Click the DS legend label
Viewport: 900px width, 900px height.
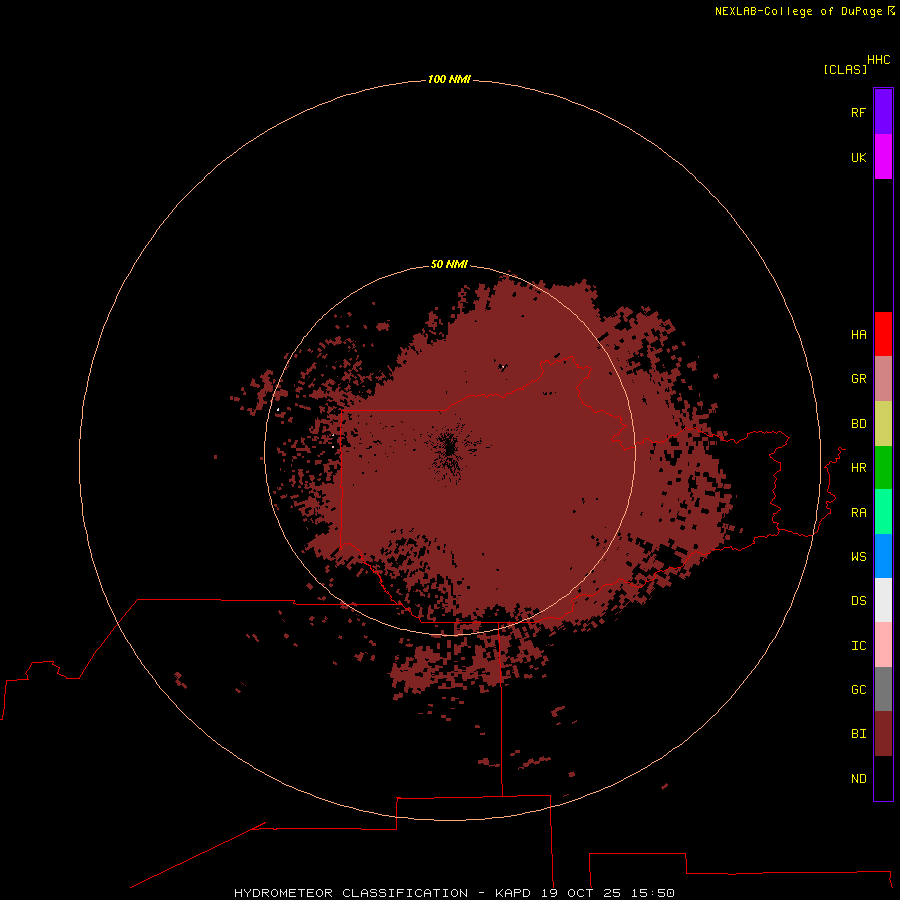point(858,601)
